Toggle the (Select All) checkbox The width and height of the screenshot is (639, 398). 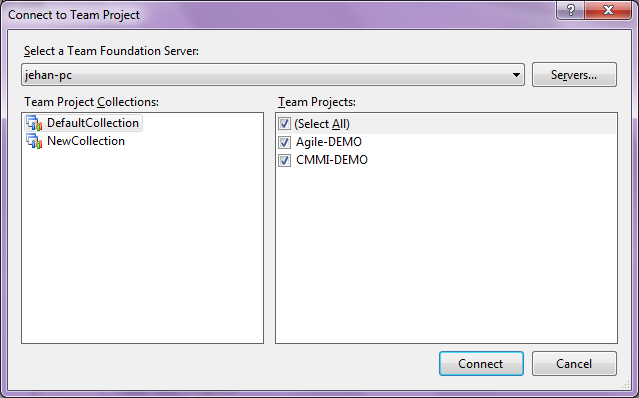(x=284, y=124)
